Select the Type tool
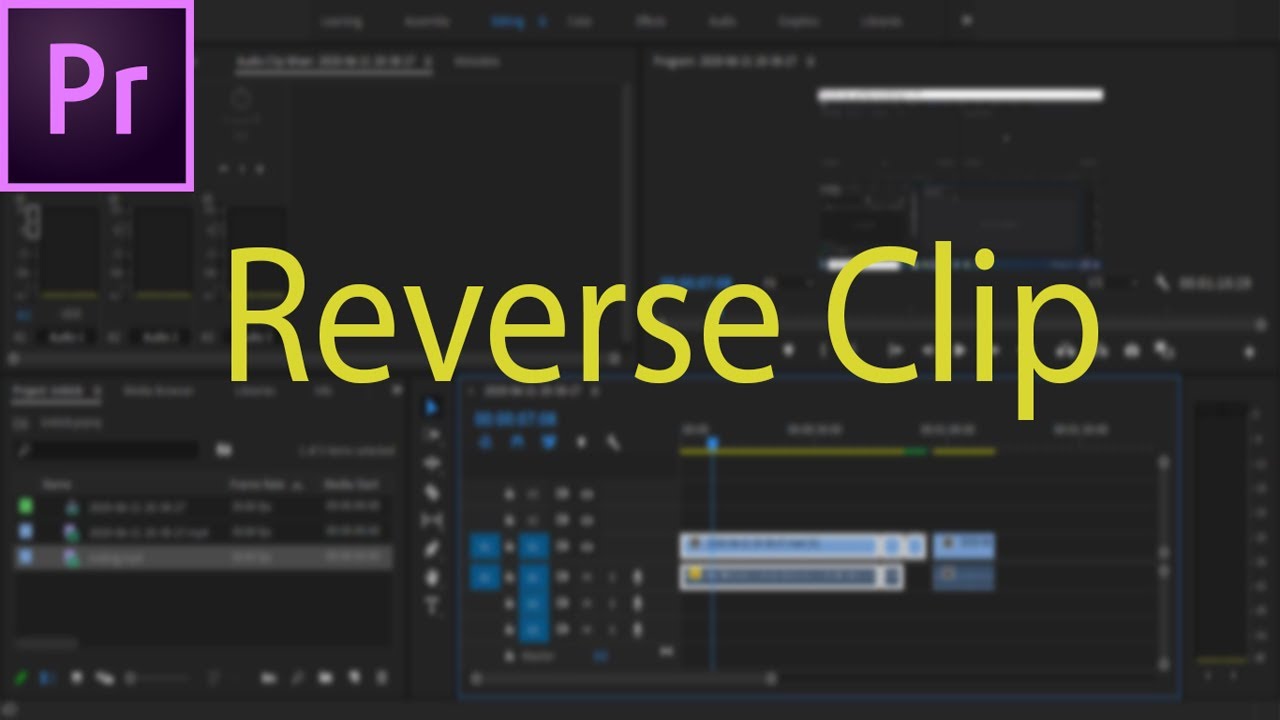1280x720 pixels. [x=432, y=605]
